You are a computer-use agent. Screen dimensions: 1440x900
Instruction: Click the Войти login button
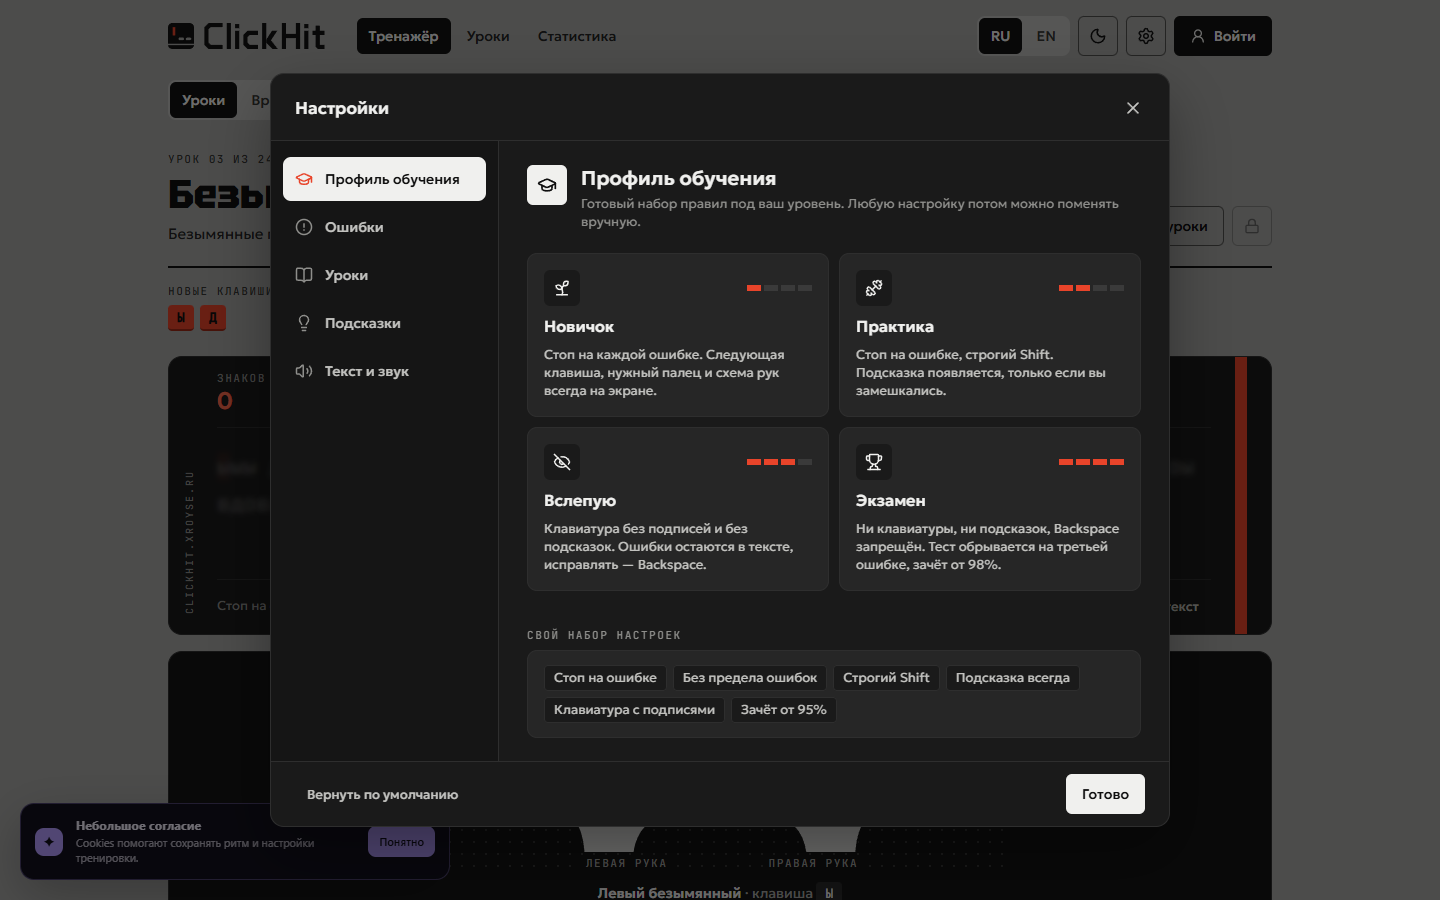coord(1223,36)
